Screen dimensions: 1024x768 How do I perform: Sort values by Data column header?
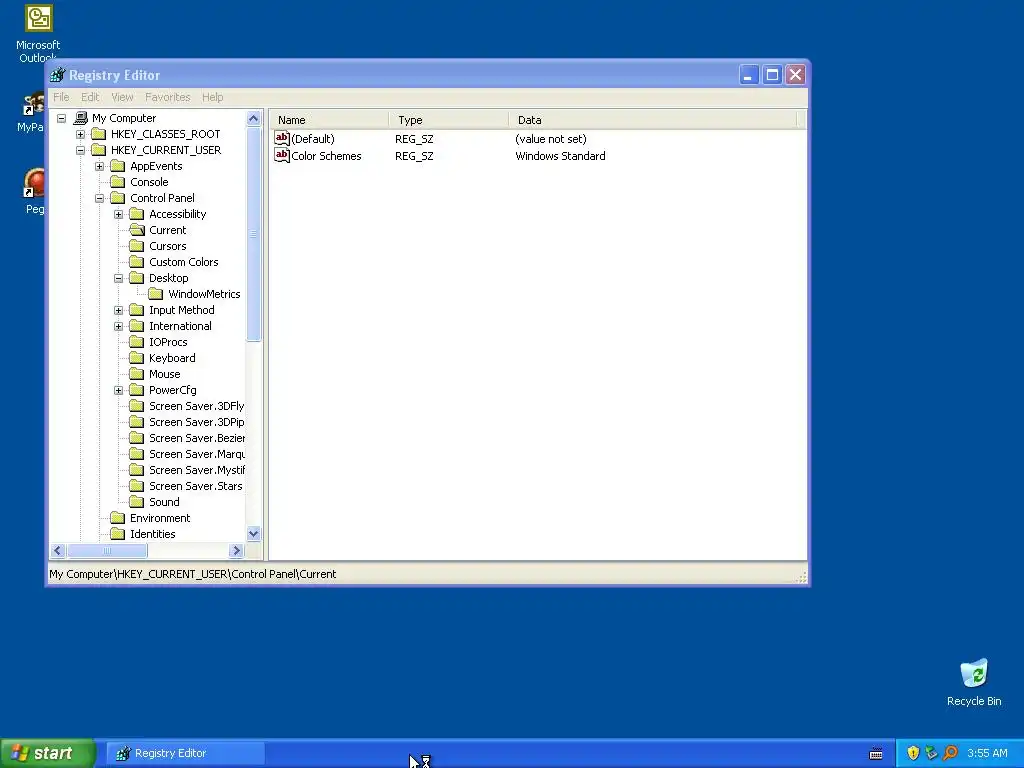(x=652, y=120)
